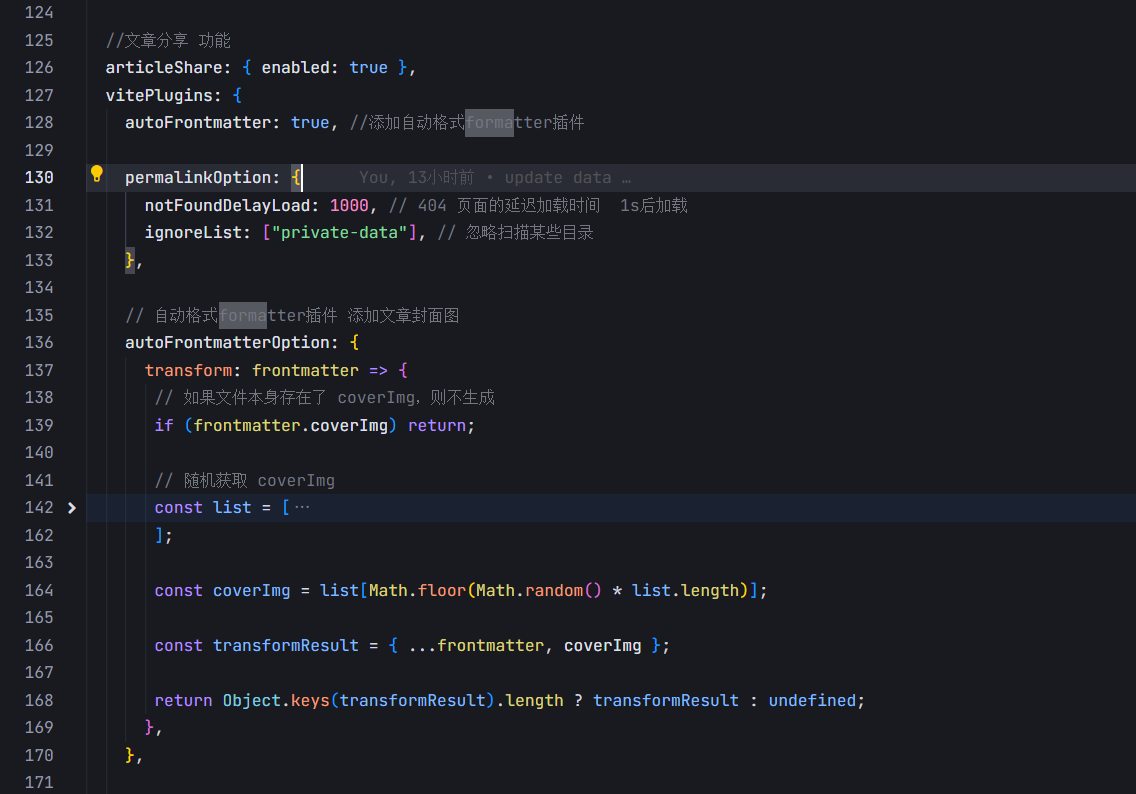1136x794 pixels.
Task: Click line number 142 in the gutter
Action: pos(39,508)
